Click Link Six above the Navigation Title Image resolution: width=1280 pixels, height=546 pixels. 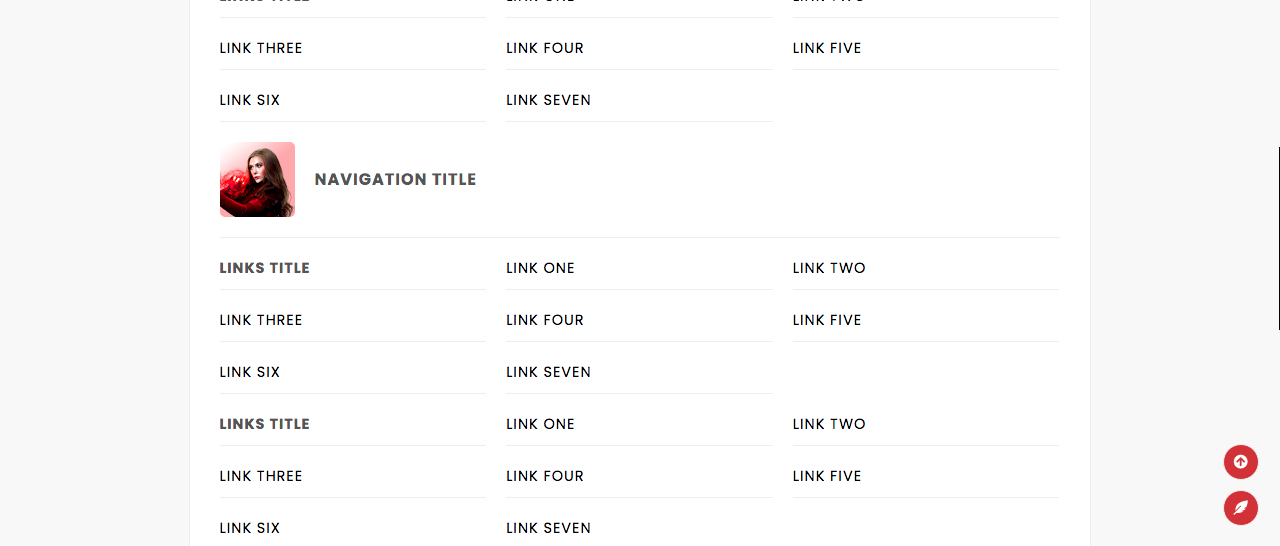click(x=250, y=100)
